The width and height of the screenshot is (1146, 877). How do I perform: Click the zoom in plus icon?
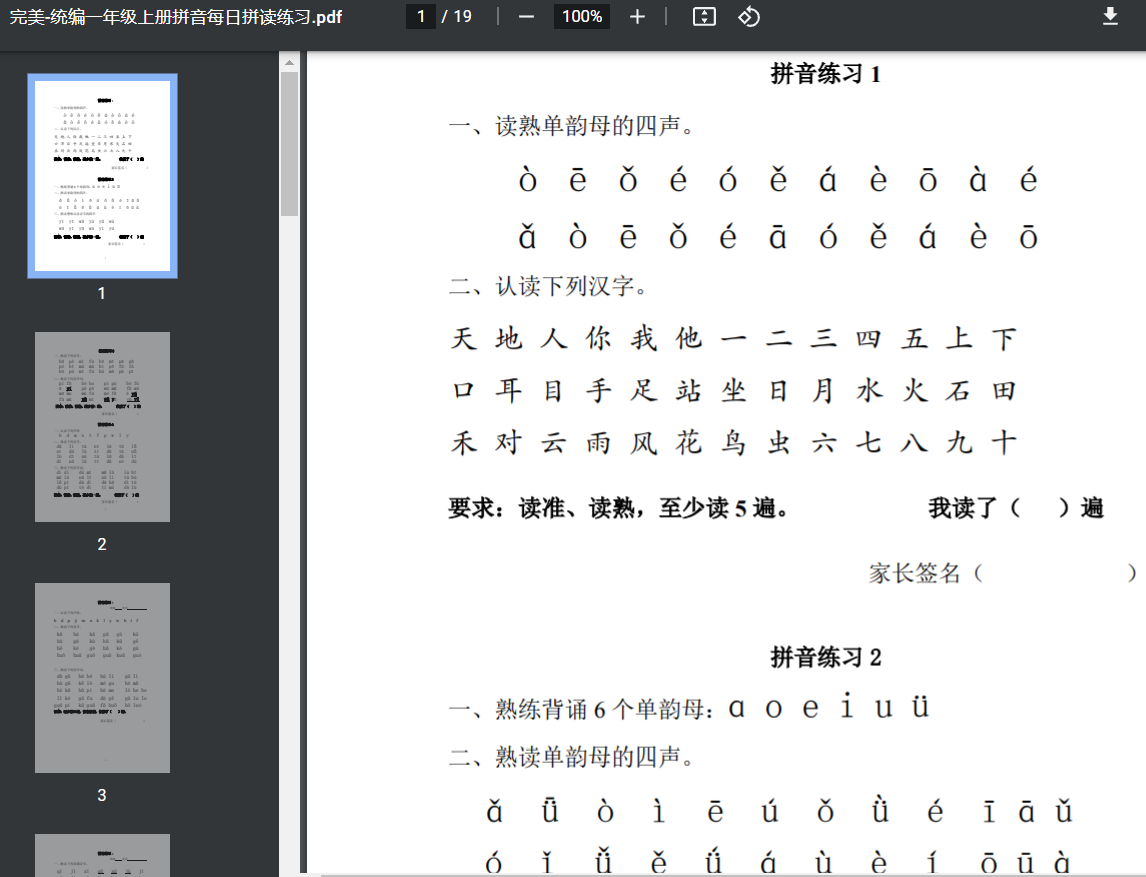[x=638, y=17]
